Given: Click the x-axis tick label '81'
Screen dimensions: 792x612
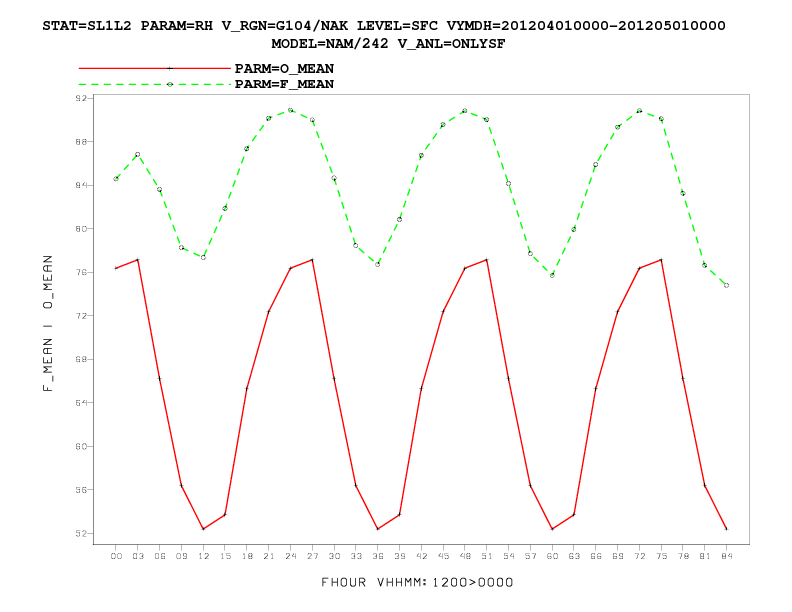Looking at the screenshot, I should coord(705,556).
